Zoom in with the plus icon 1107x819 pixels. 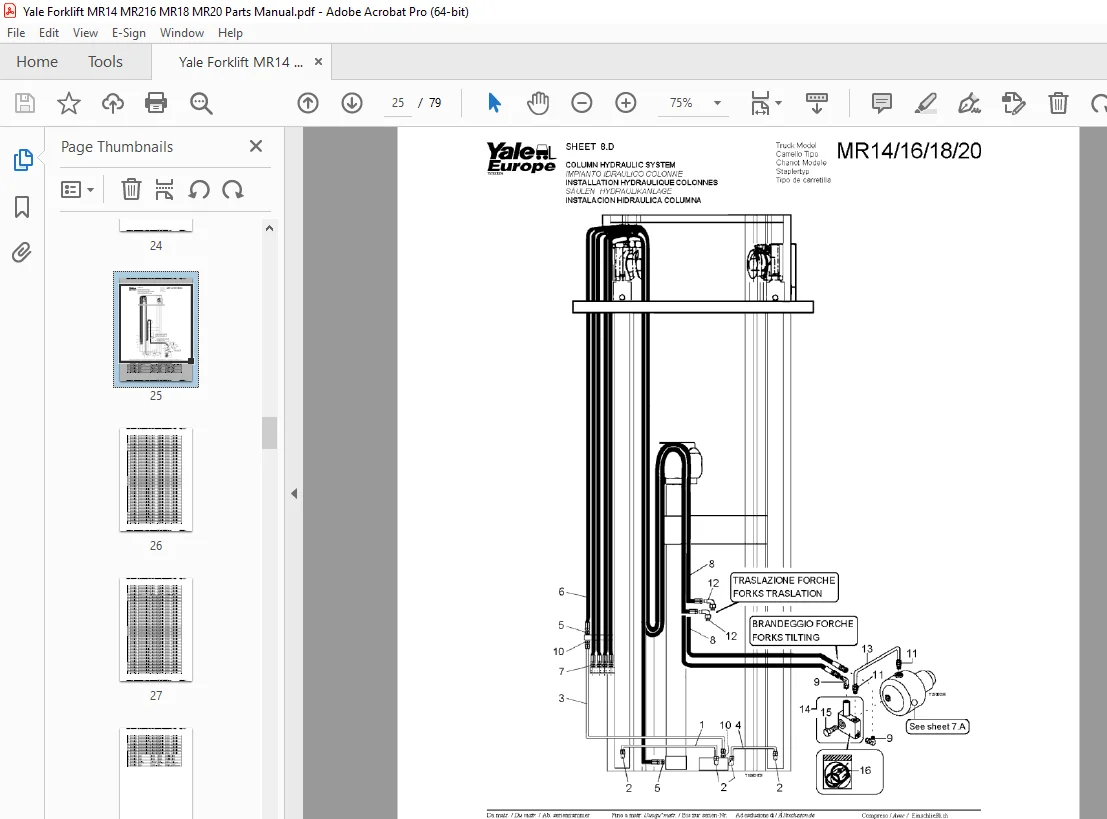tap(626, 103)
